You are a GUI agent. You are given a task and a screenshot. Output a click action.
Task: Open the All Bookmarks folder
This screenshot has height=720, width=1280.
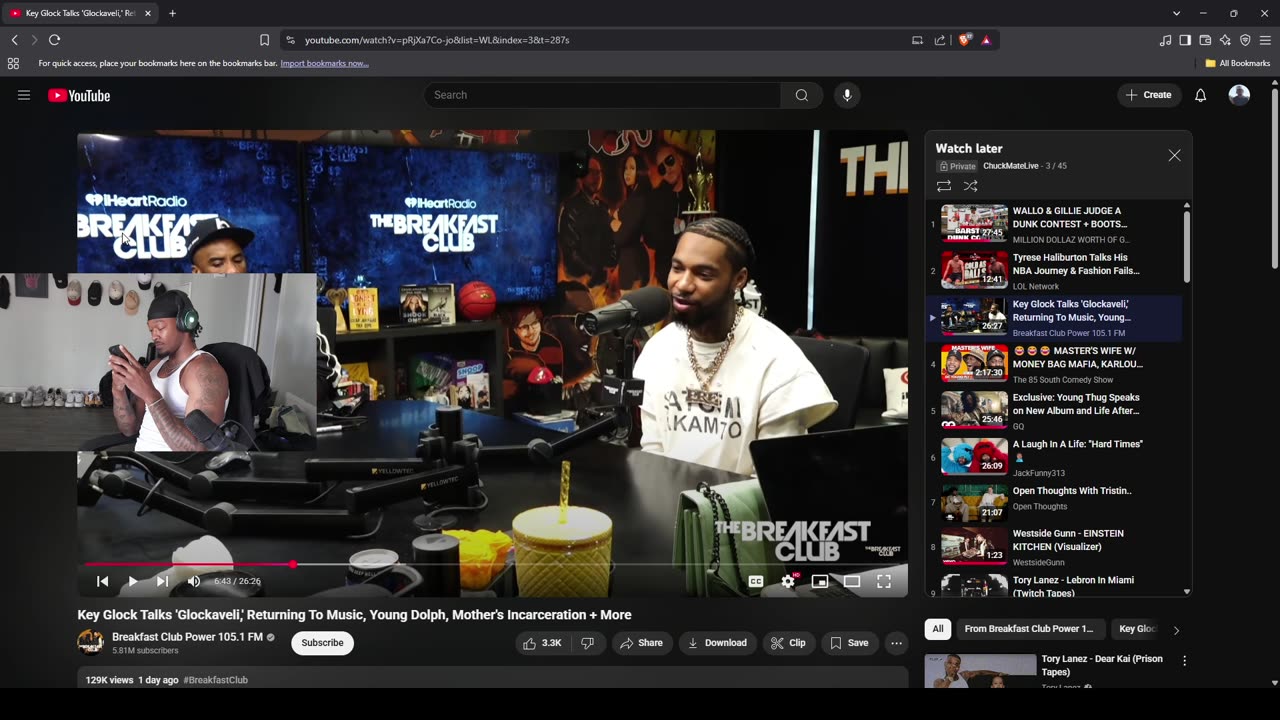pos(1238,63)
